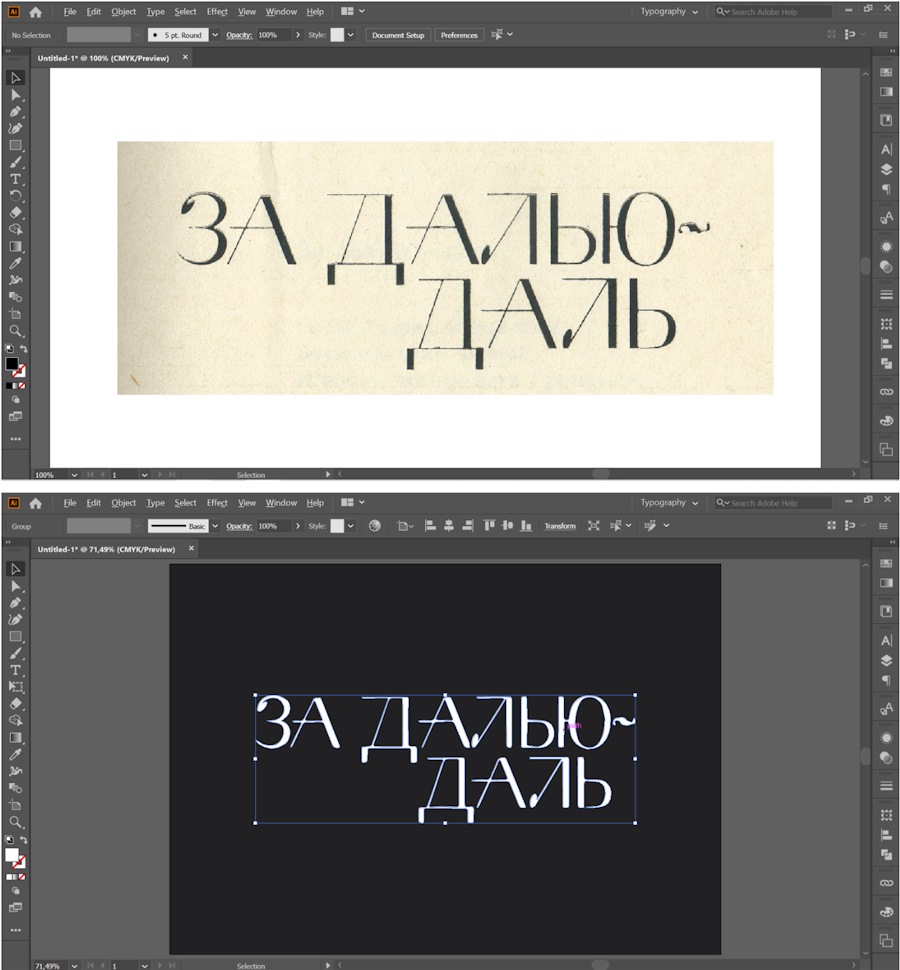This screenshot has width=900, height=970.
Task: Open the Transform panel link
Action: [559, 526]
